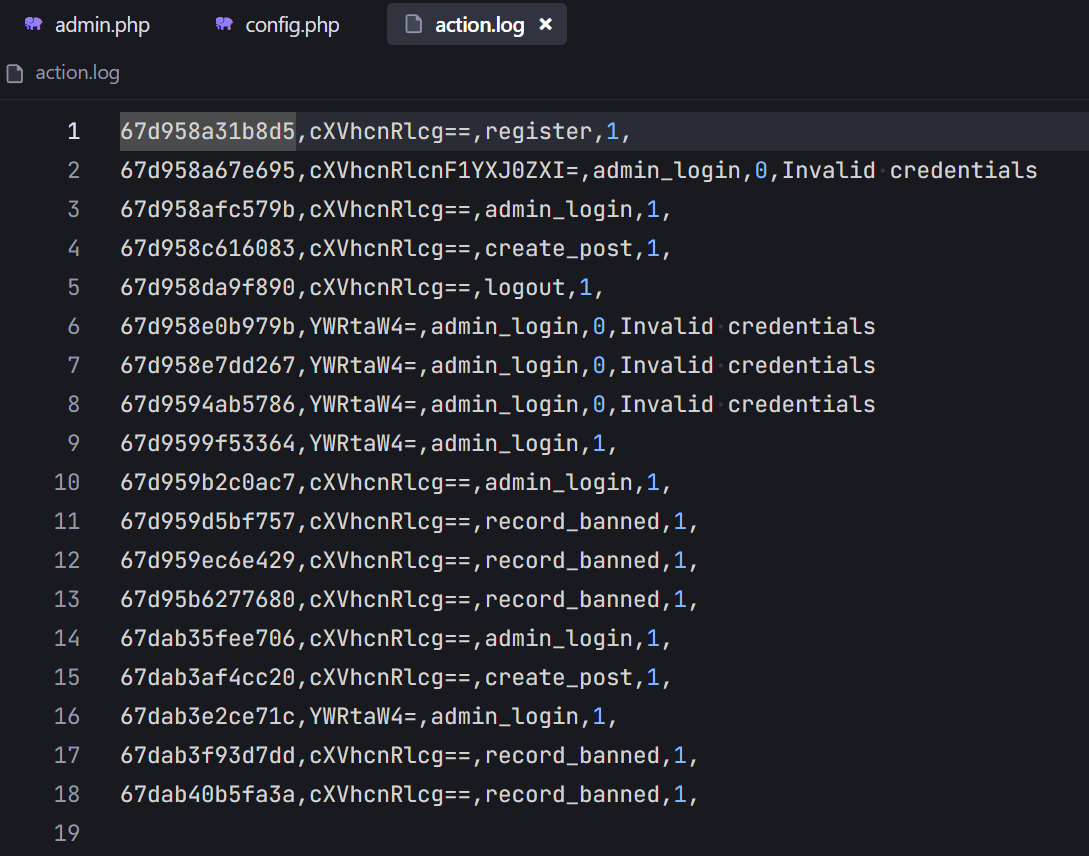1089x856 pixels.
Task: Click Invalid credentials text on line 2
Action: tap(909, 170)
